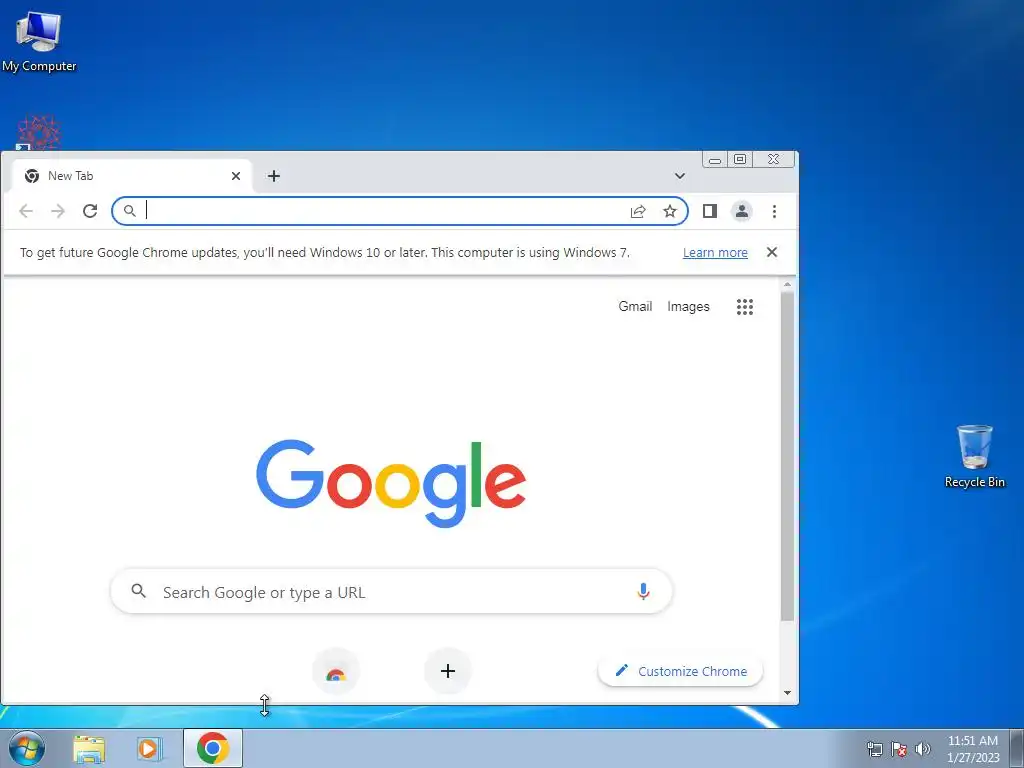The width and height of the screenshot is (1024, 768).
Task: Open the side panel icon
Action: click(710, 211)
